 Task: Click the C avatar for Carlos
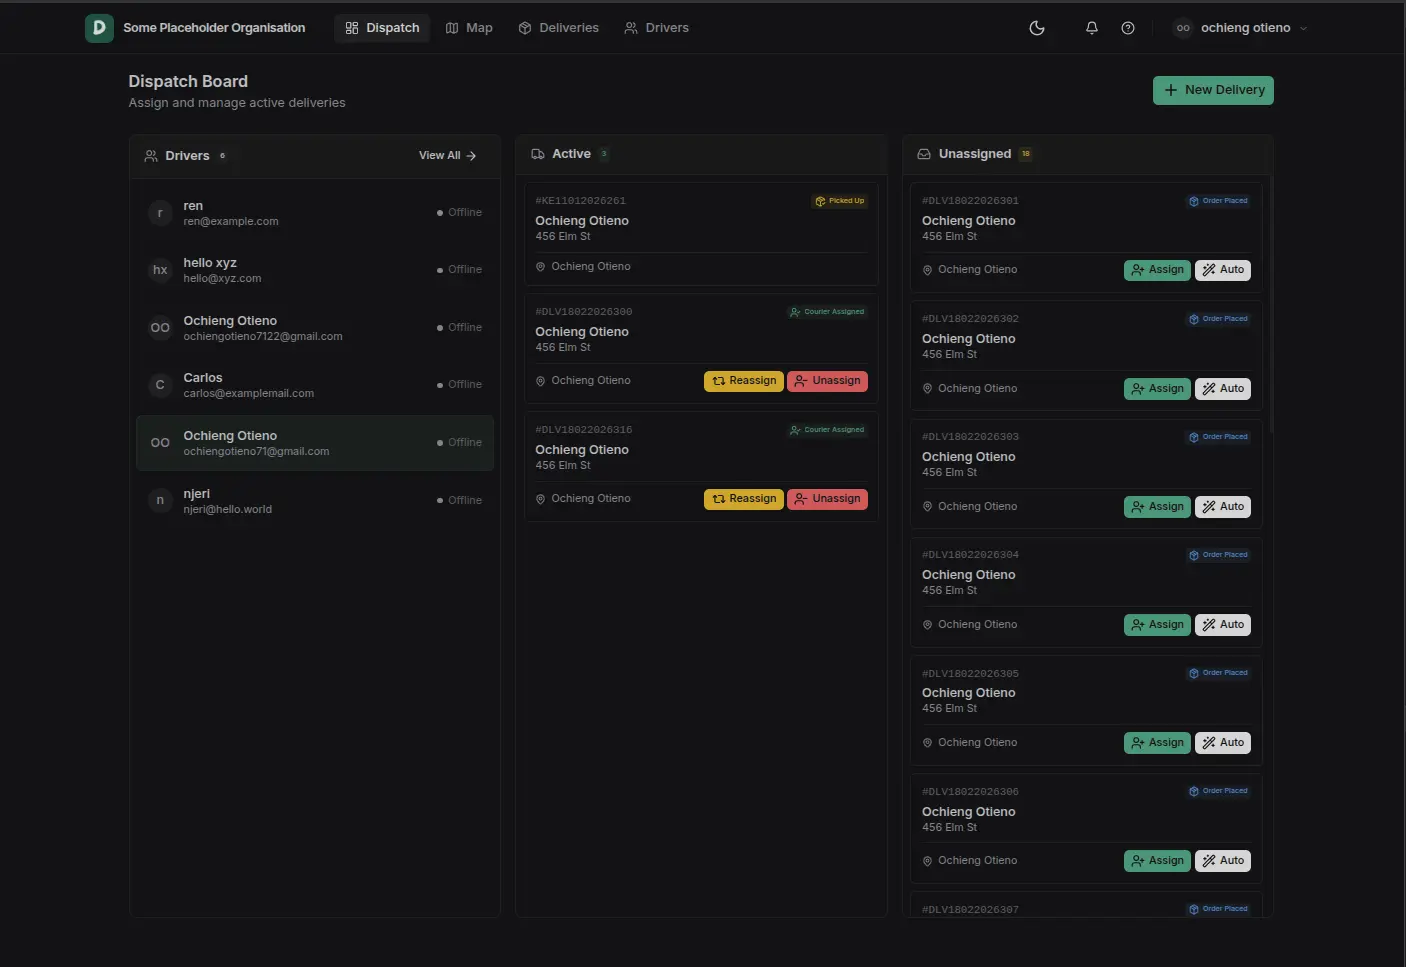pyautogui.click(x=160, y=385)
